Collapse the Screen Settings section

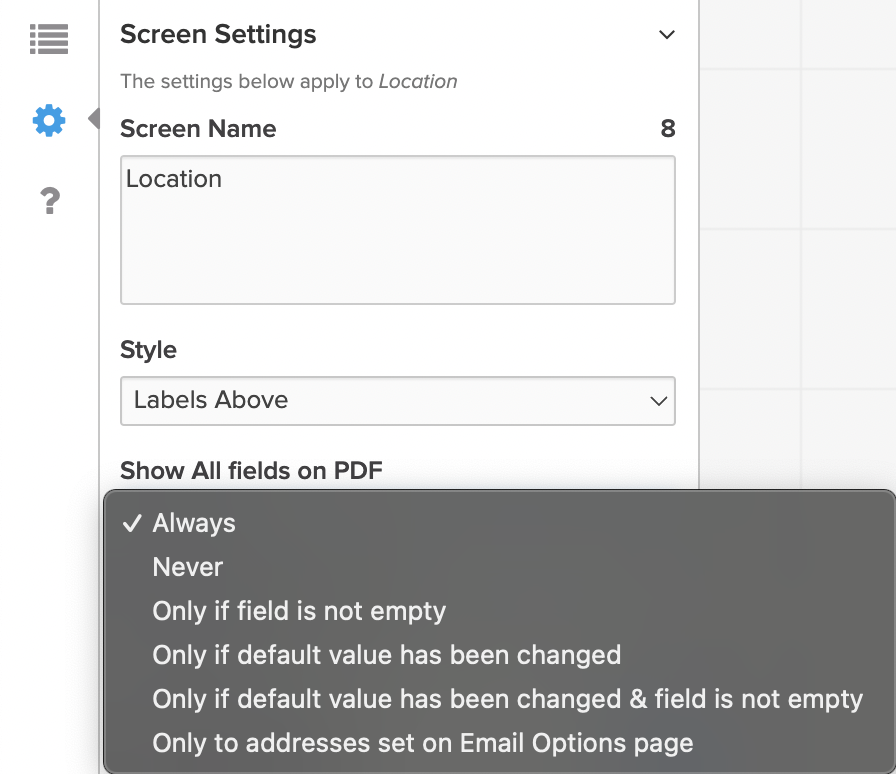point(667,34)
